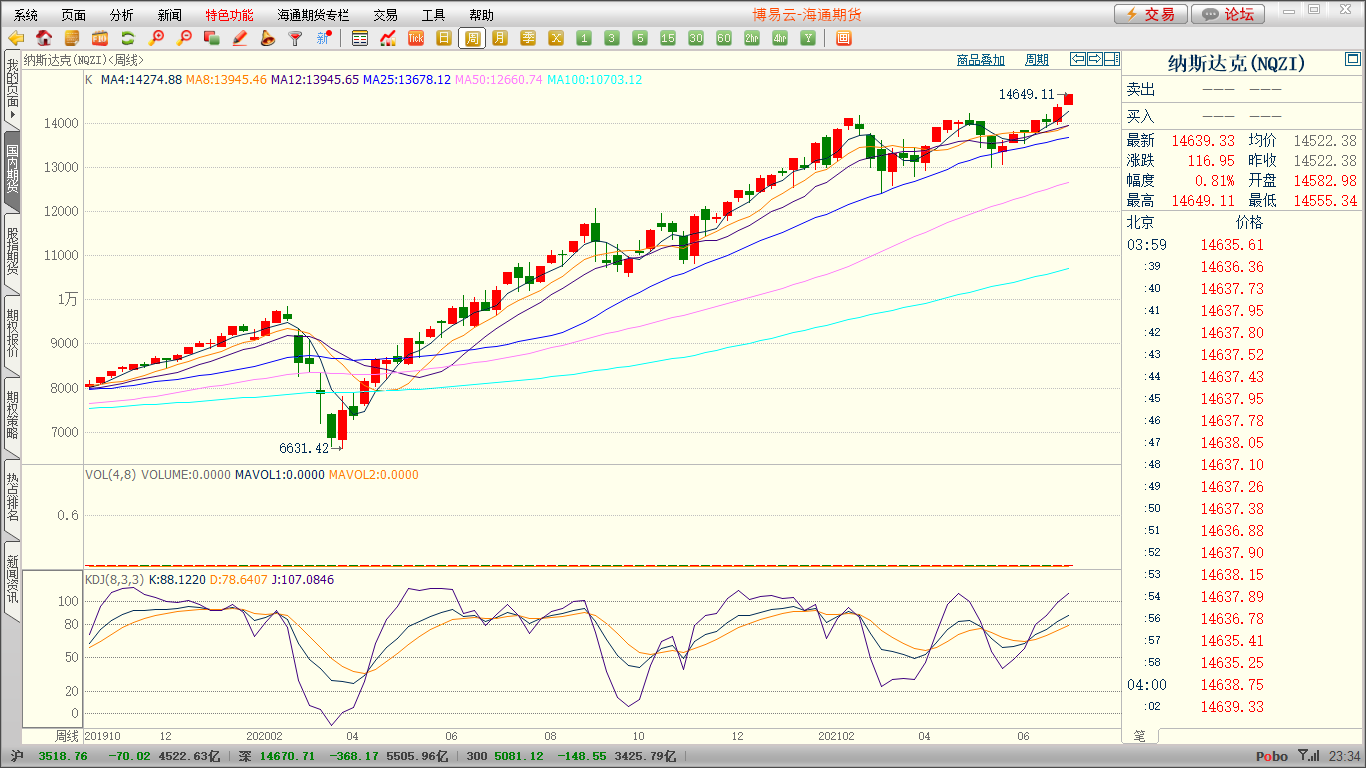Select the 5-minute chart period
The image size is (1366, 768).
[x=640, y=38]
